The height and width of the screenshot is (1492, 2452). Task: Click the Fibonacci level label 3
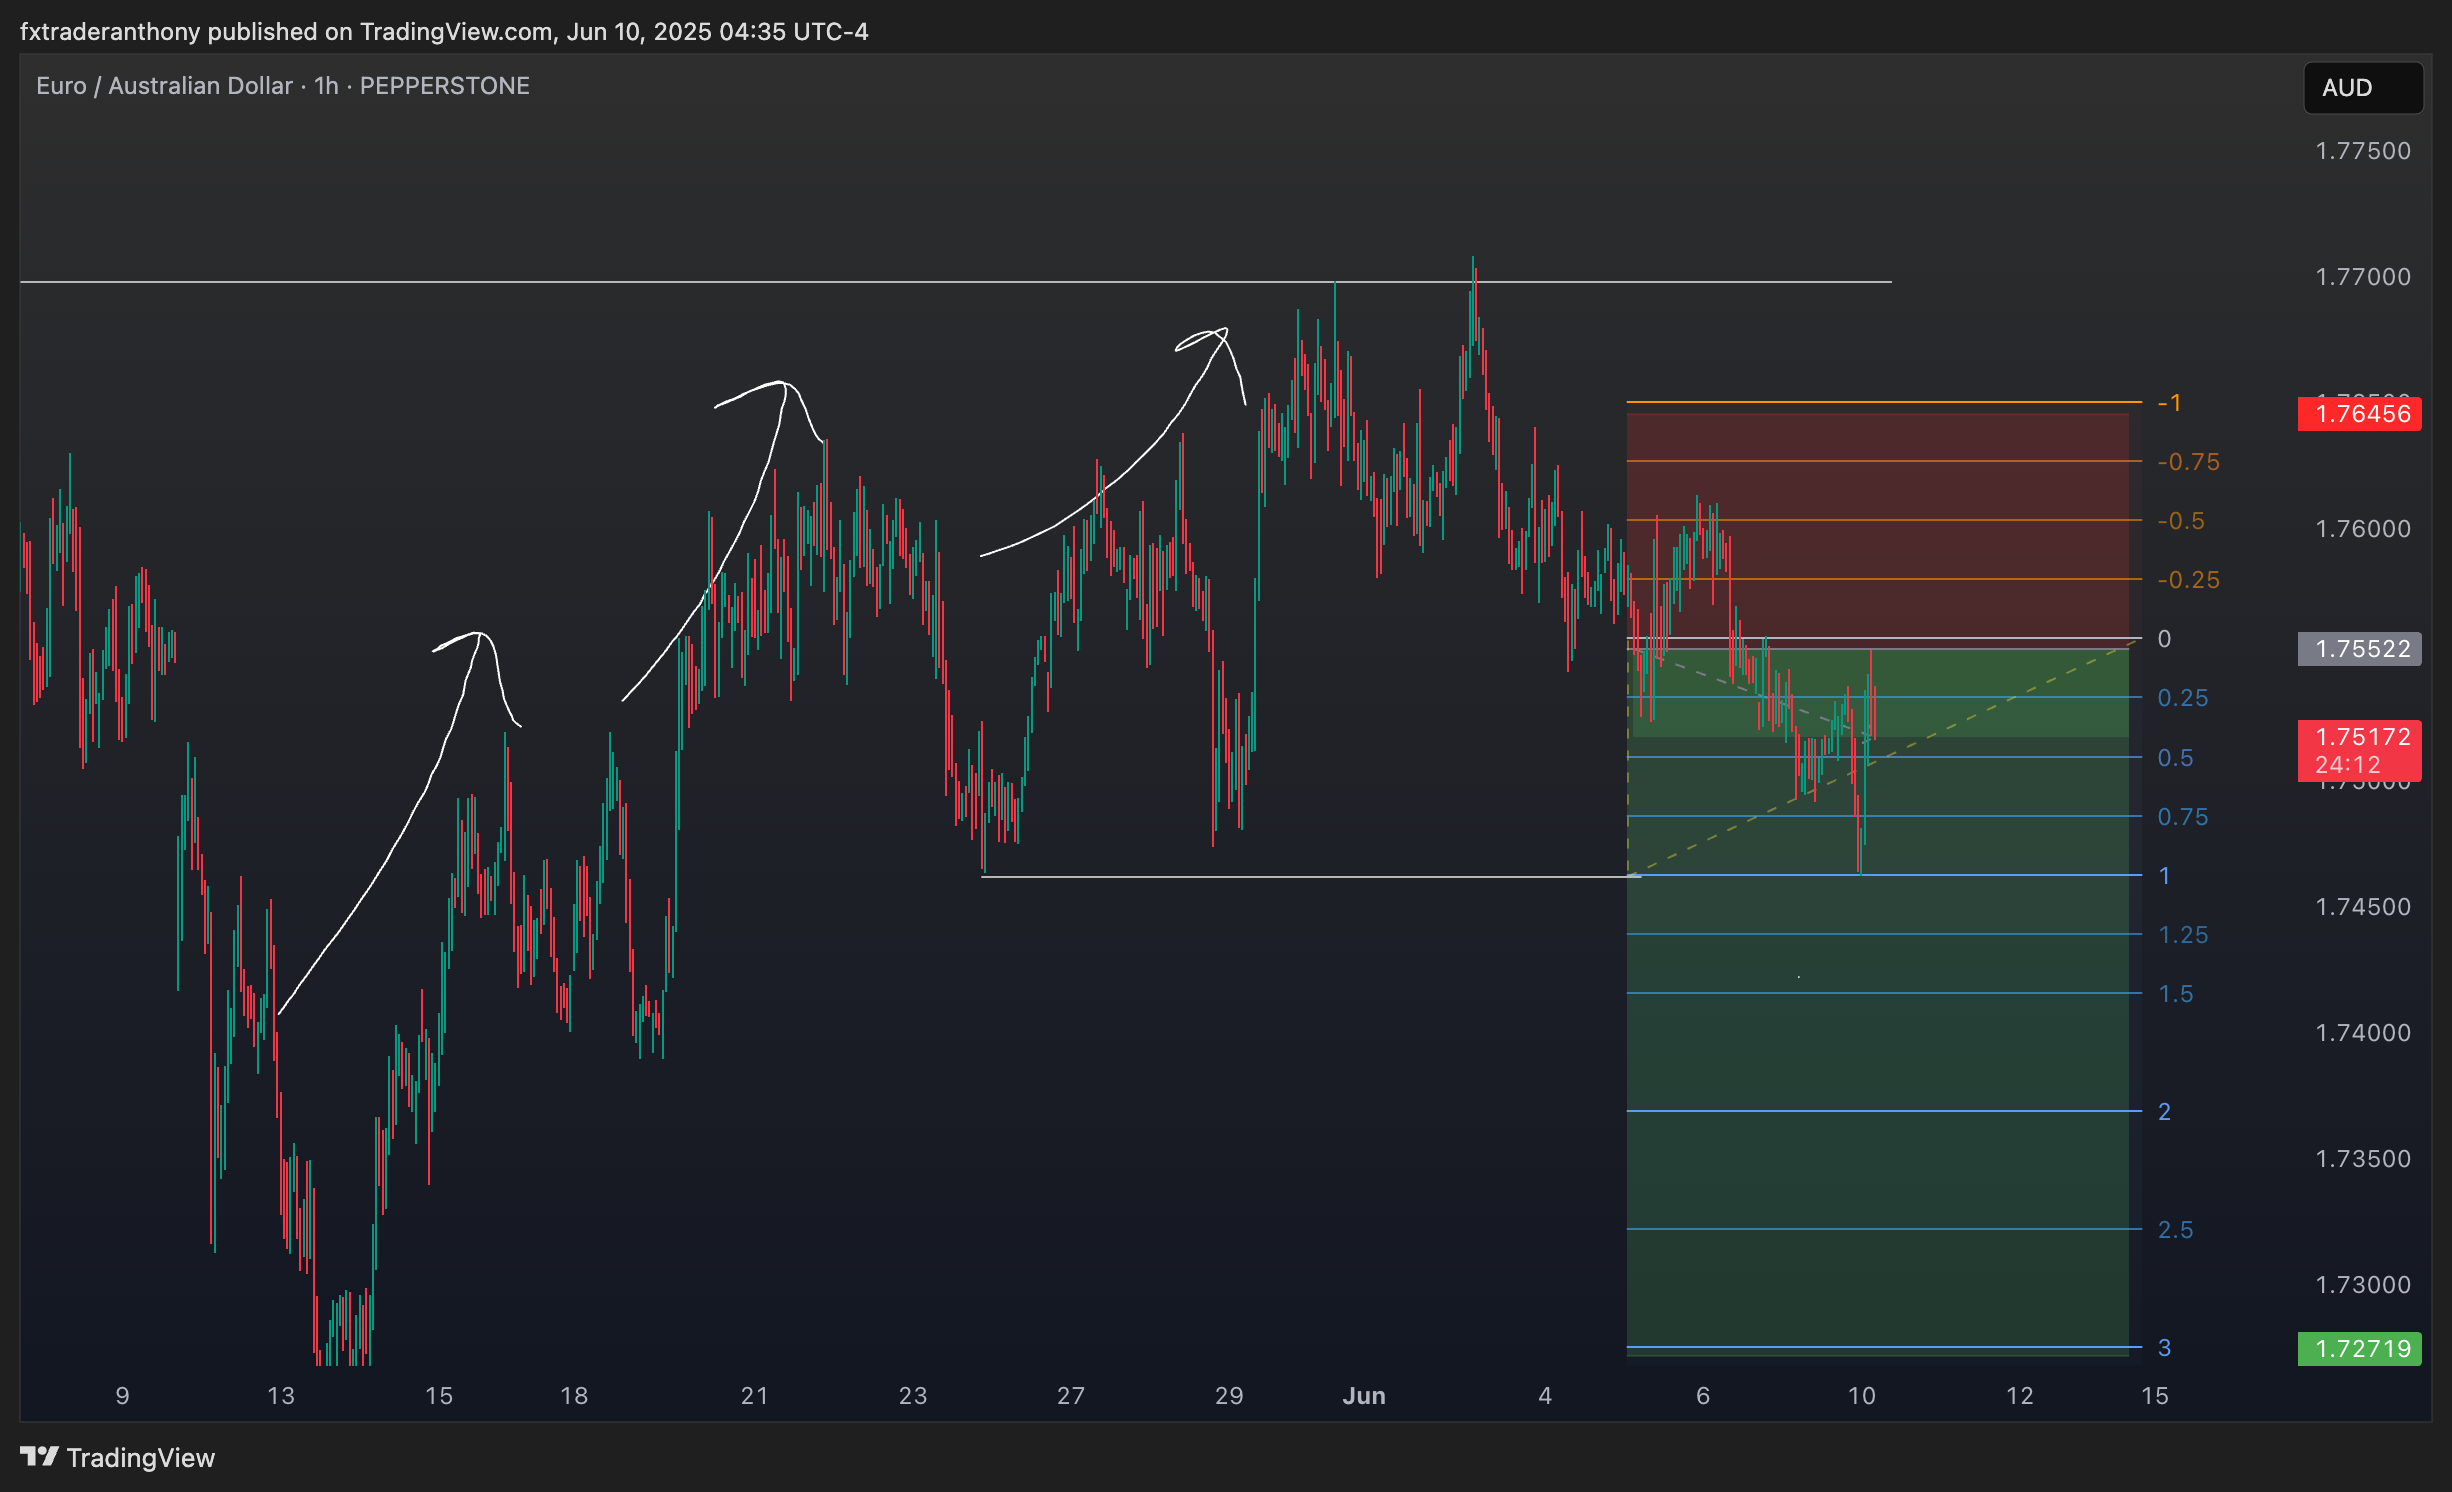tap(2164, 1348)
